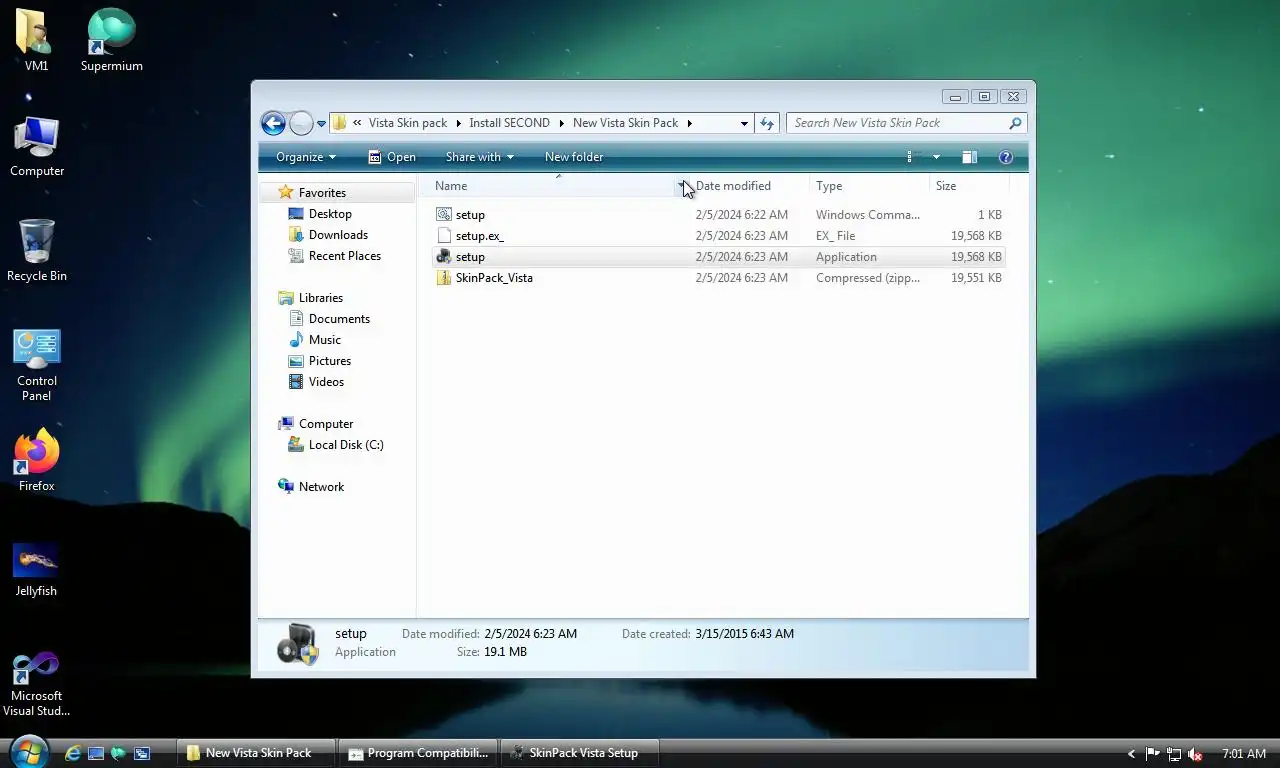
Task: Sort files by Date modified column
Action: [733, 186]
